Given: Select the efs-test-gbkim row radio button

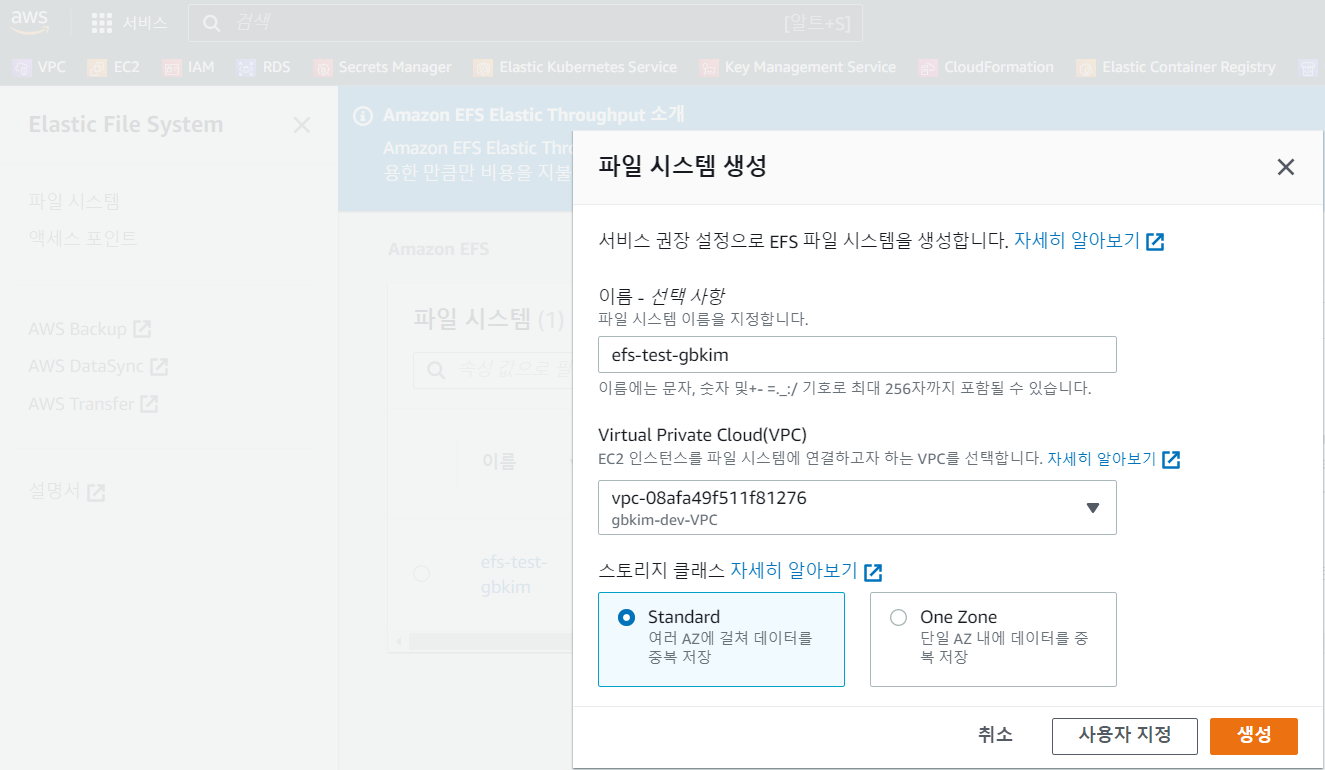Looking at the screenshot, I should point(421,573).
